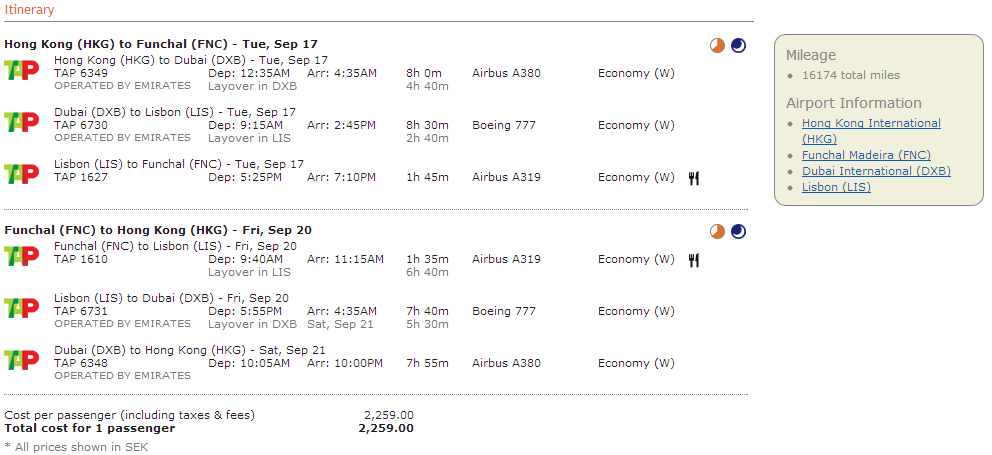
Task: Click the meal icon for flight TAP 1610
Action: [694, 260]
